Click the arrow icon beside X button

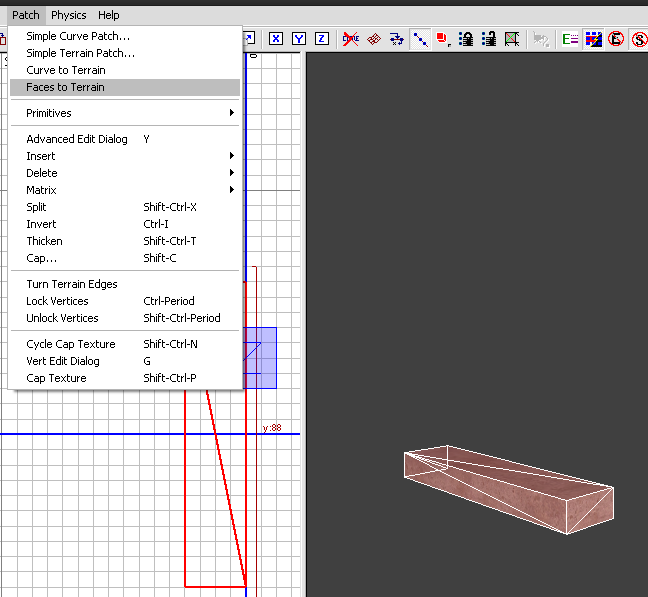(249, 39)
